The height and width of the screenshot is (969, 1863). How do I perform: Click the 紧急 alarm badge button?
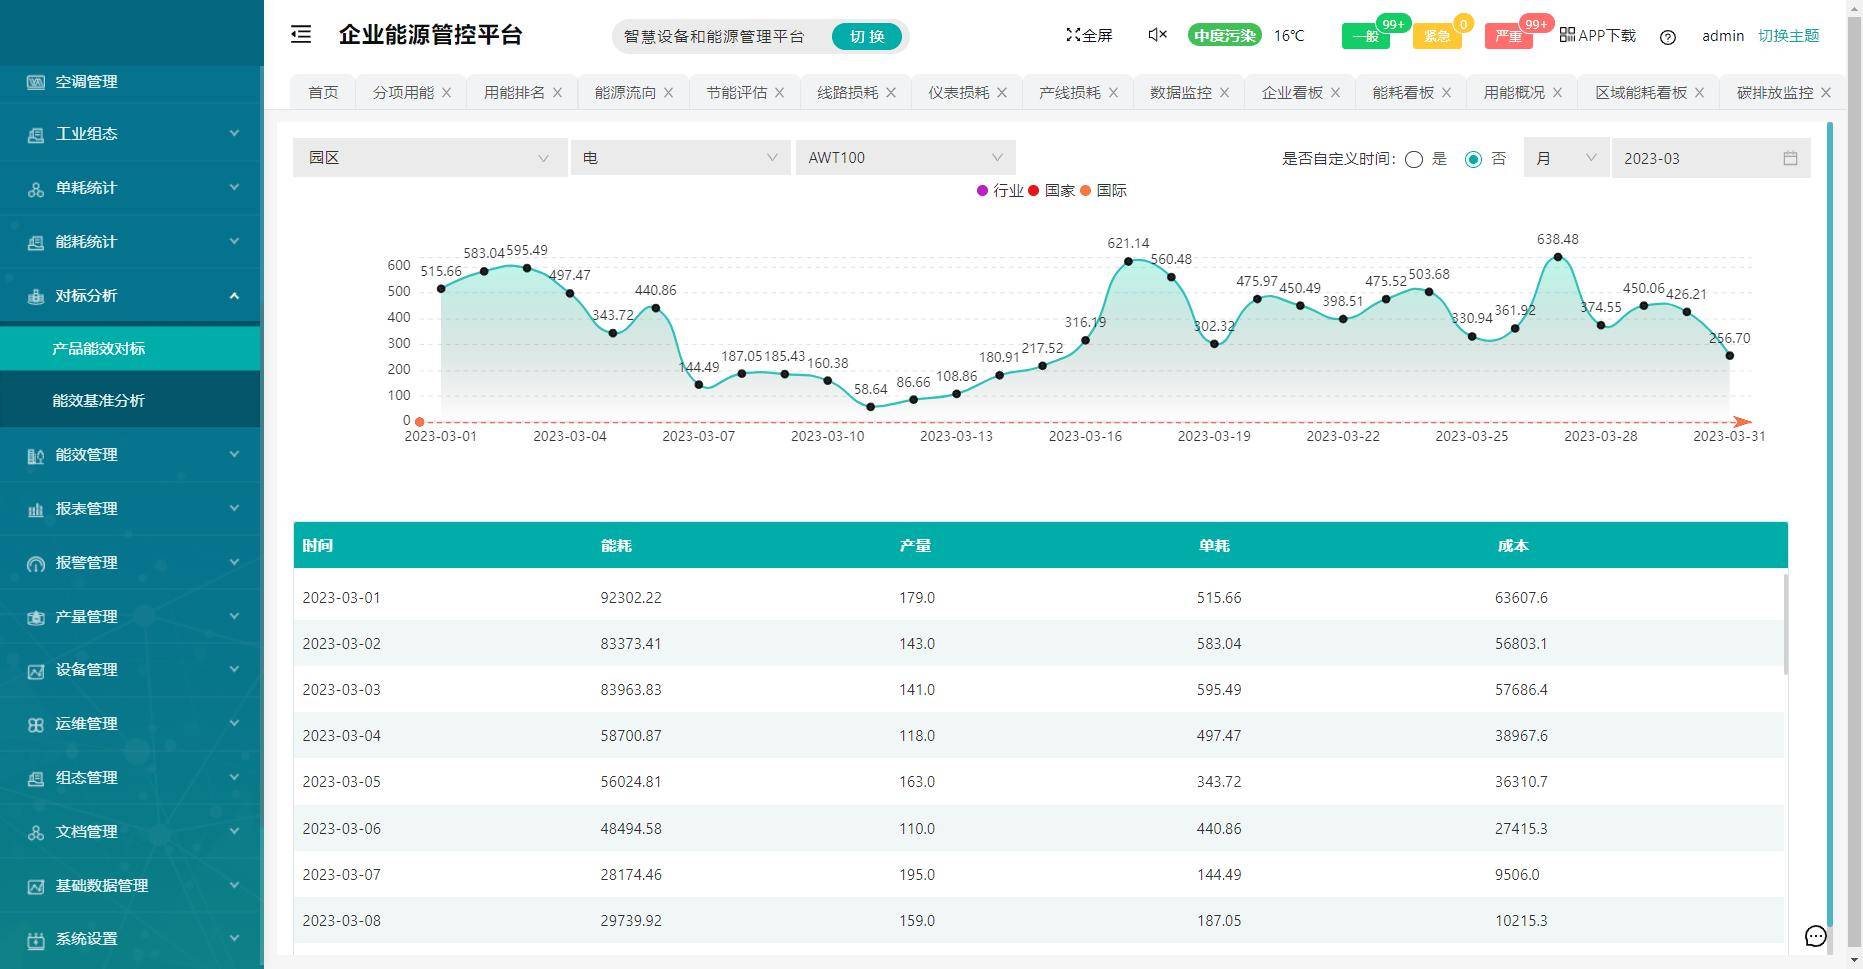pyautogui.click(x=1437, y=37)
